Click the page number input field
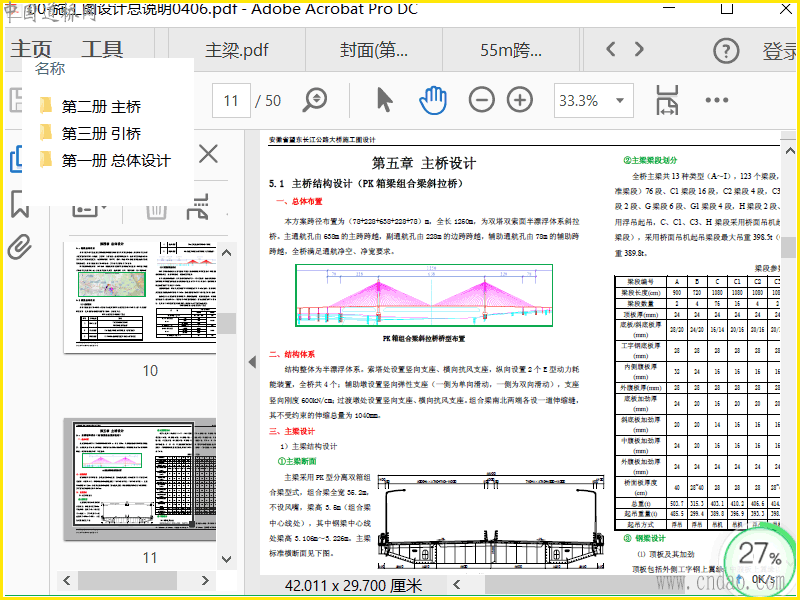Image resolution: width=800 pixels, height=600 pixels. 231,100
